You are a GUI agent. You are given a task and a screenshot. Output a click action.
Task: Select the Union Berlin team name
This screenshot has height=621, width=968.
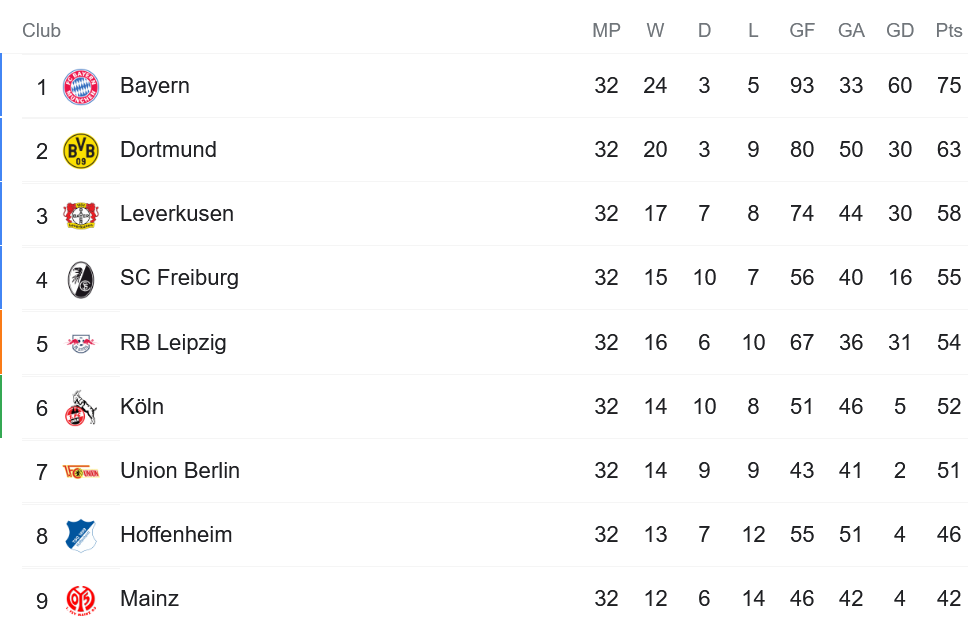(180, 470)
